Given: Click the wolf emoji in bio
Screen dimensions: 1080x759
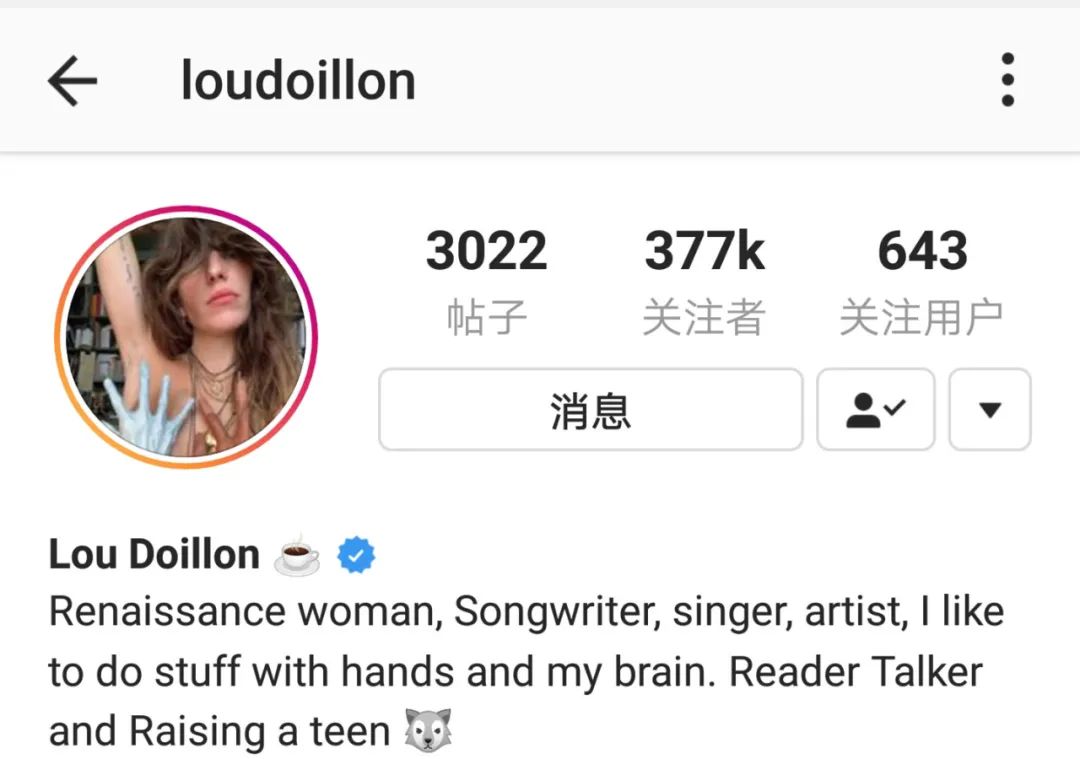Looking at the screenshot, I should (x=428, y=730).
